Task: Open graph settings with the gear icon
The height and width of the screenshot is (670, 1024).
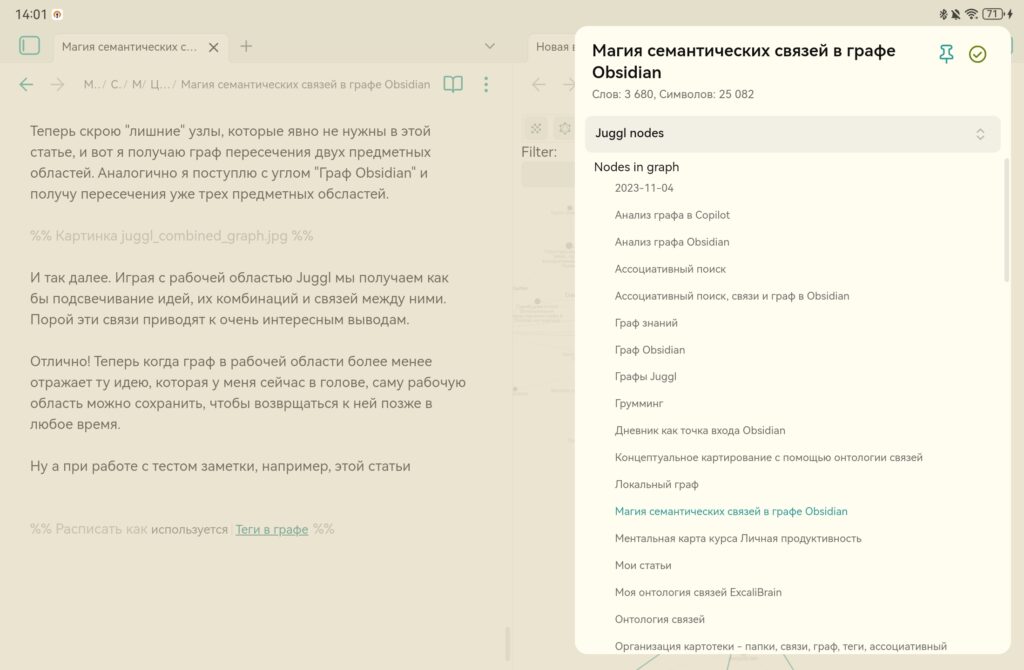Action: pyautogui.click(x=565, y=127)
